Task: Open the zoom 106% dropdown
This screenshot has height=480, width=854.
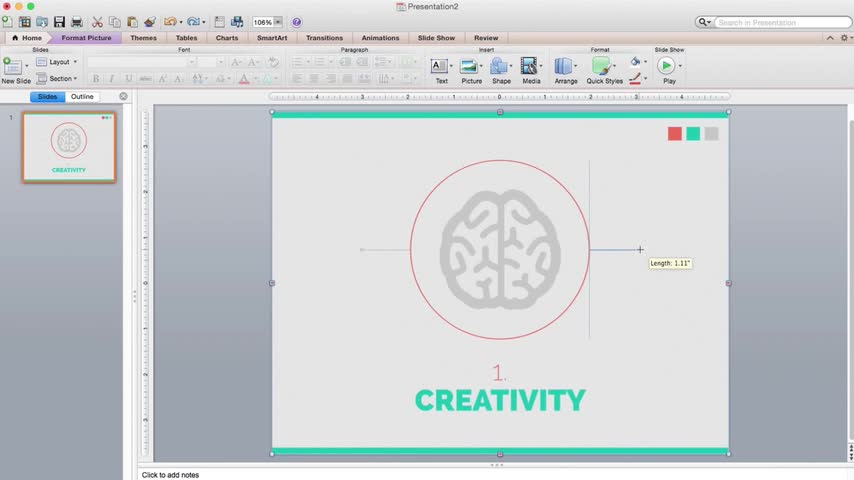Action: click(278, 22)
